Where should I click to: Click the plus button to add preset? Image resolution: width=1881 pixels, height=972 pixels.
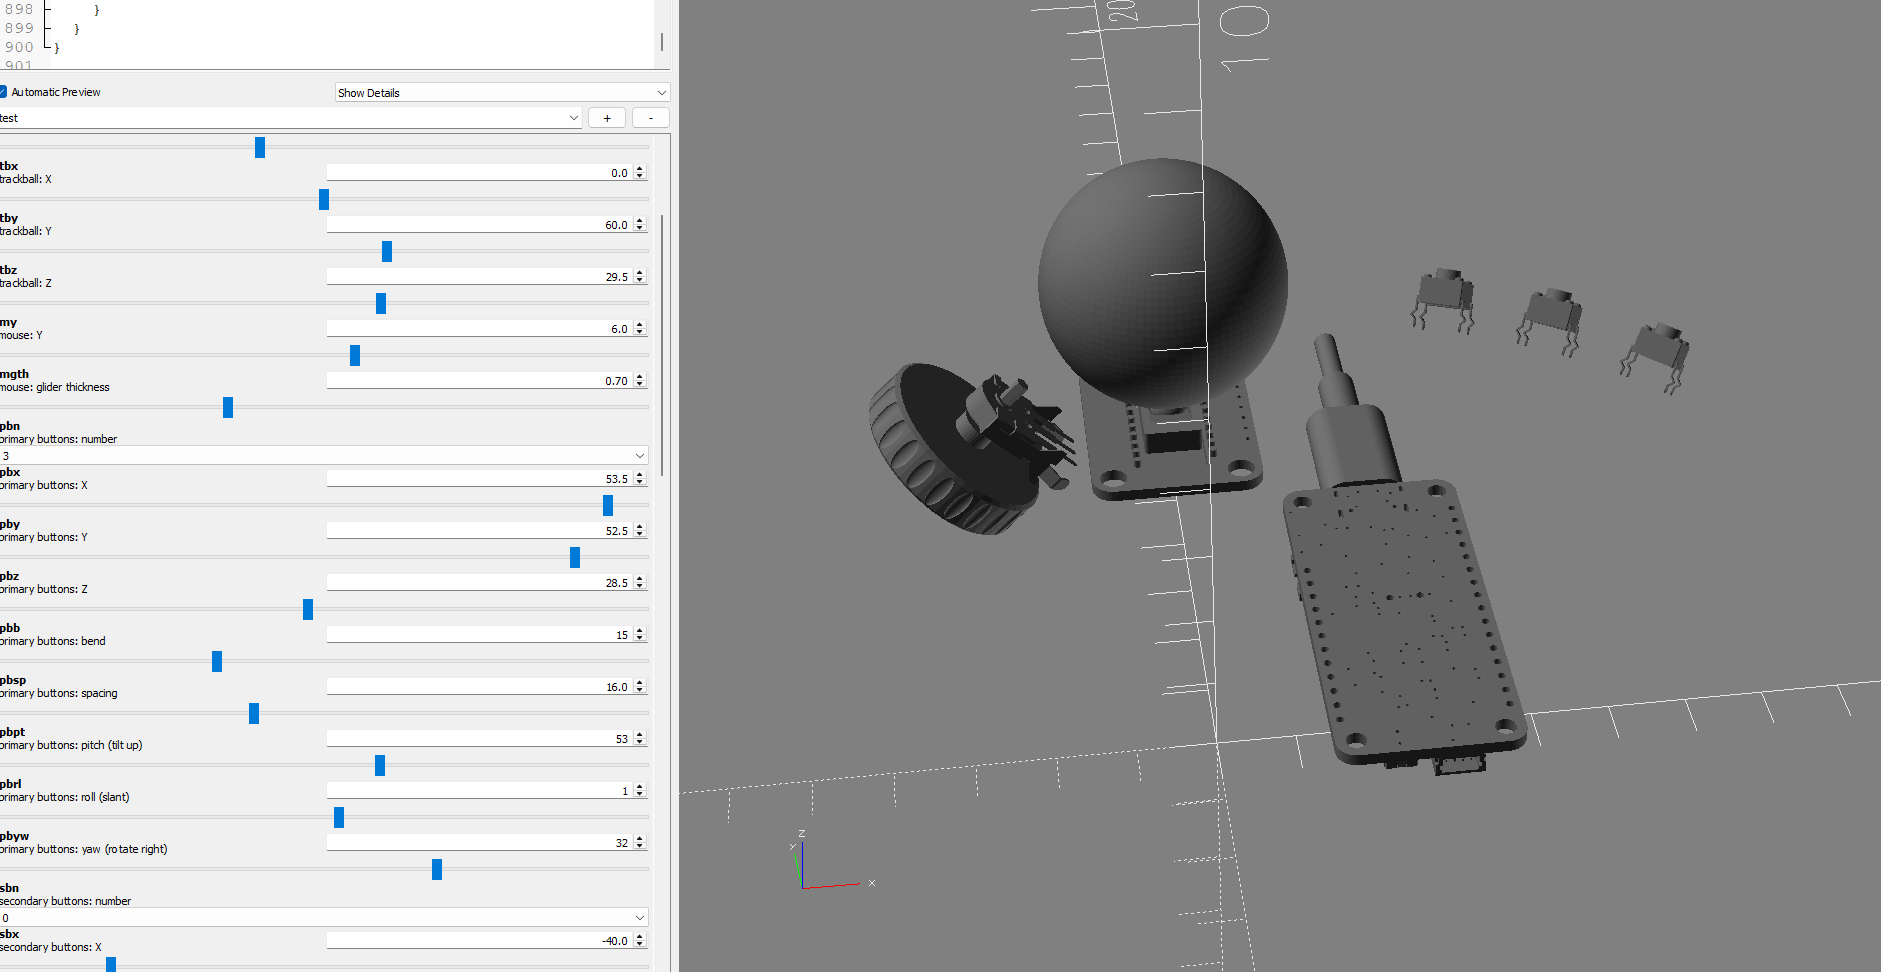[607, 118]
